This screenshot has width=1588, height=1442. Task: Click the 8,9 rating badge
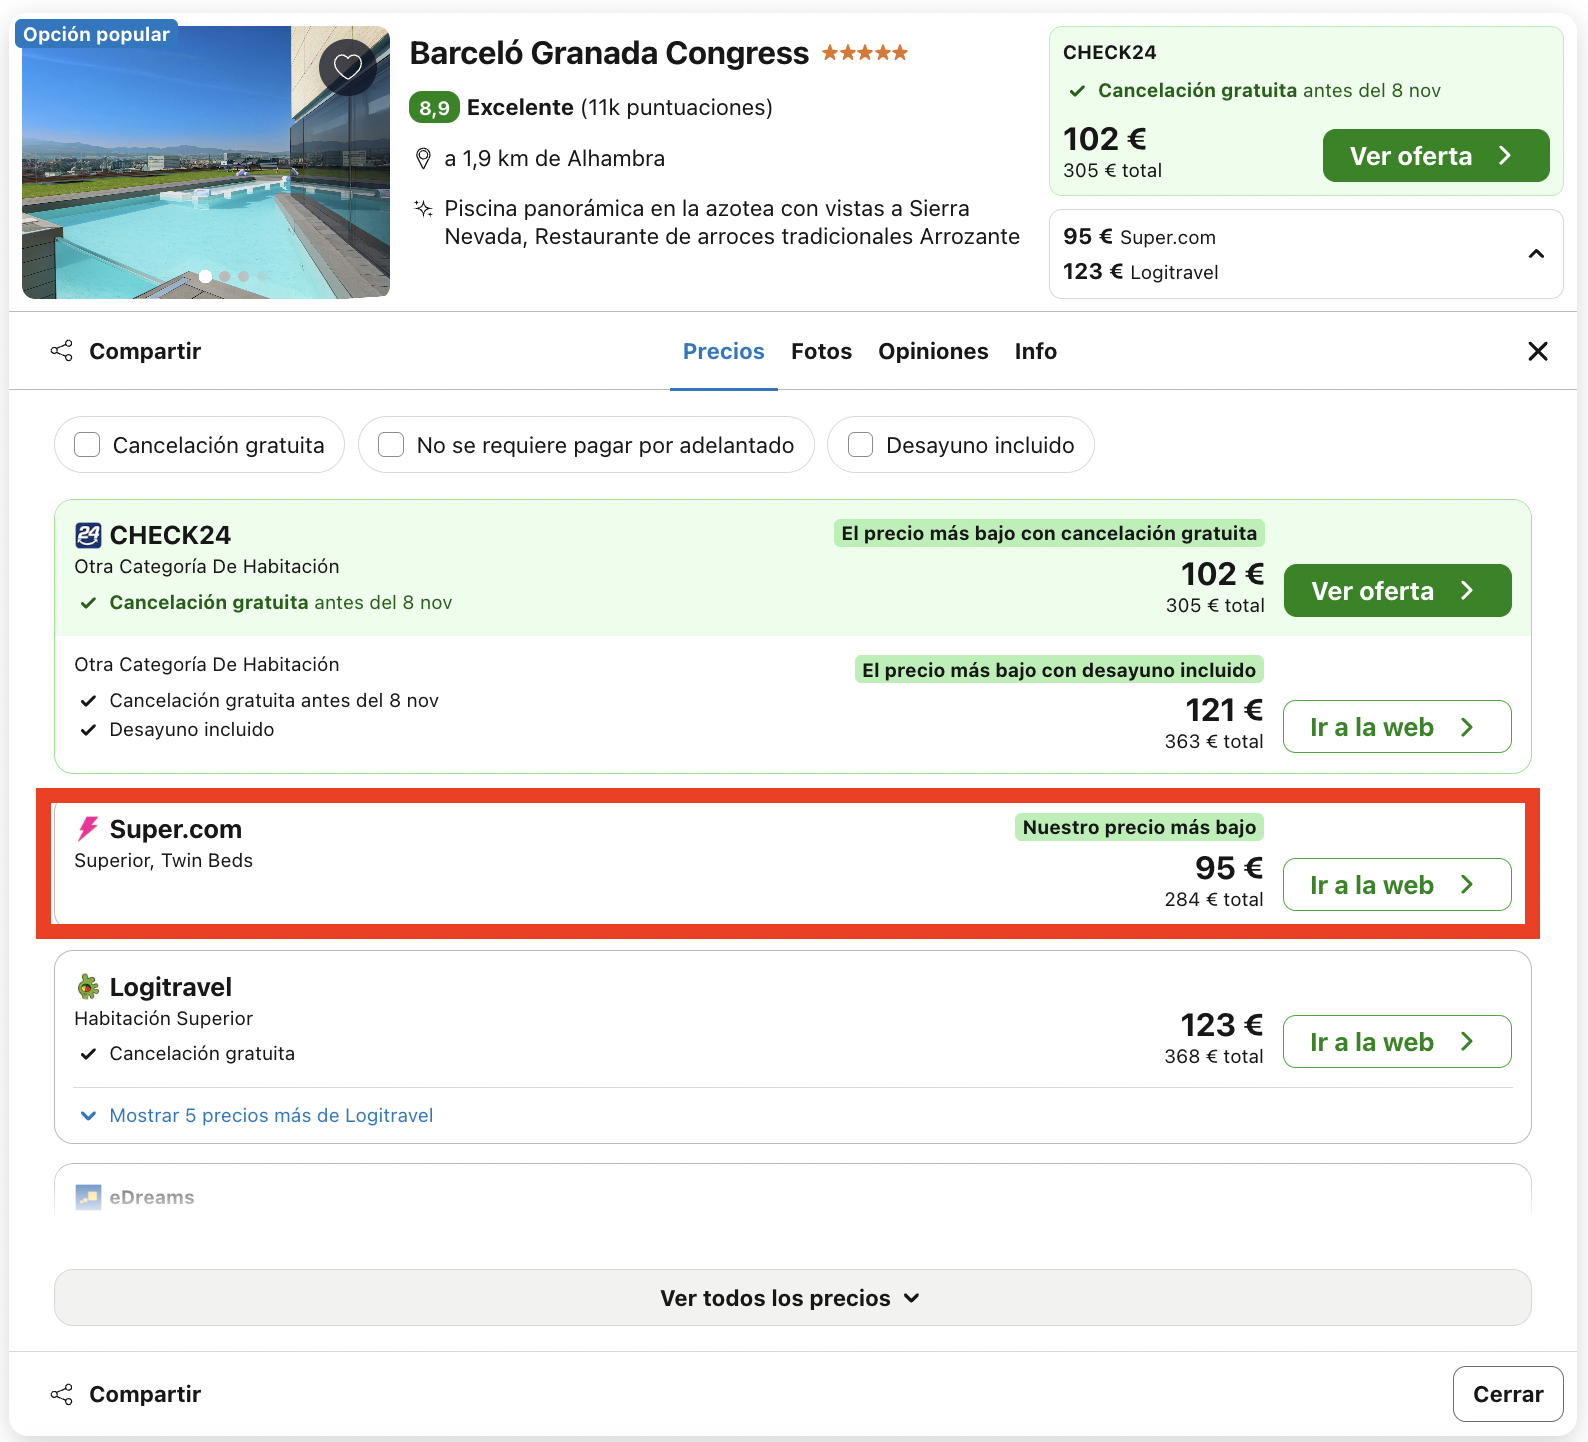pos(434,107)
